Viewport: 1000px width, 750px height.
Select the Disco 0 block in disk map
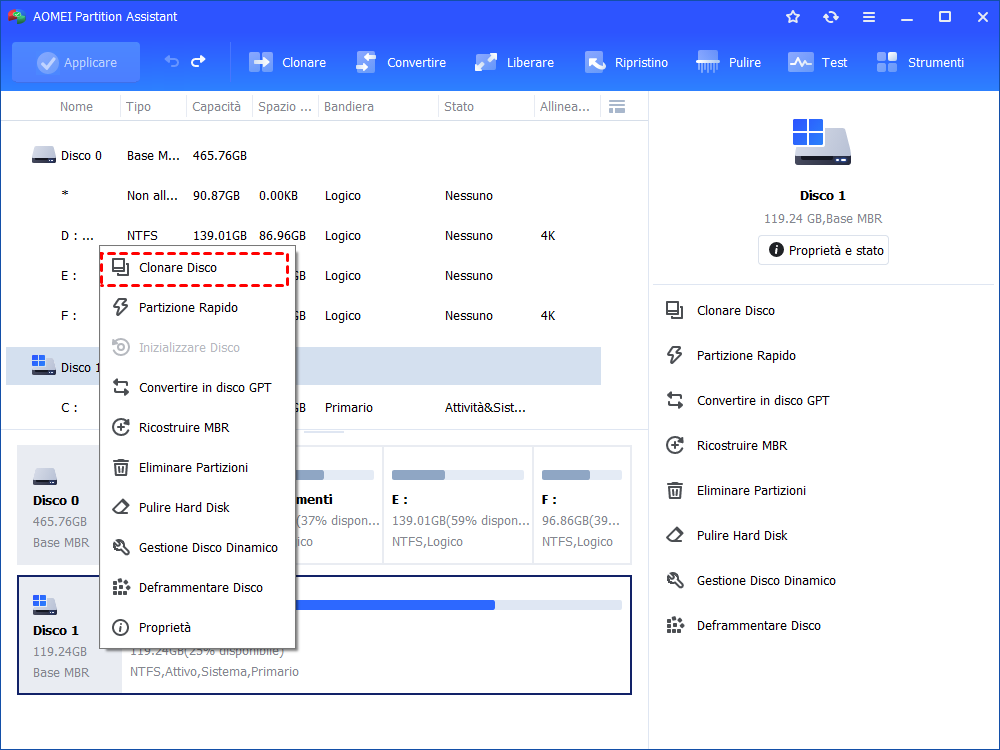coord(59,505)
